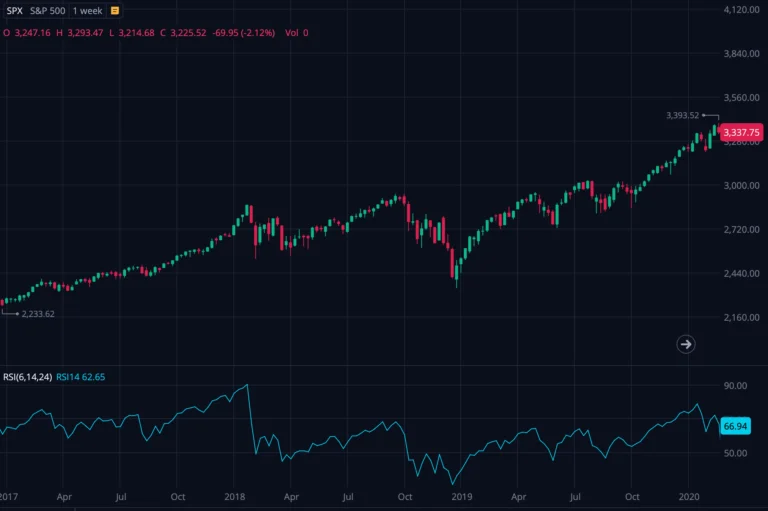This screenshot has height=511, width=768.
Task: Click the 4,120.00 price axis label
Action: click(741, 10)
